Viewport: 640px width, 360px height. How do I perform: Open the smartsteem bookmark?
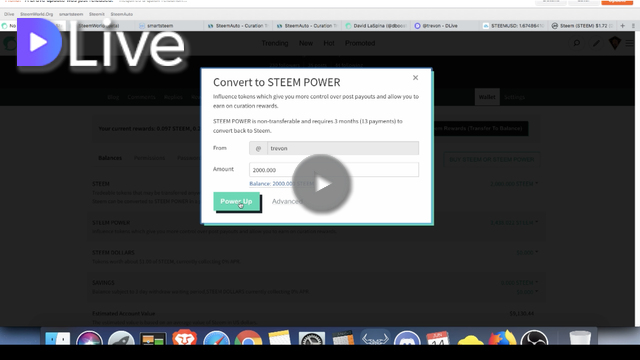click(x=71, y=14)
